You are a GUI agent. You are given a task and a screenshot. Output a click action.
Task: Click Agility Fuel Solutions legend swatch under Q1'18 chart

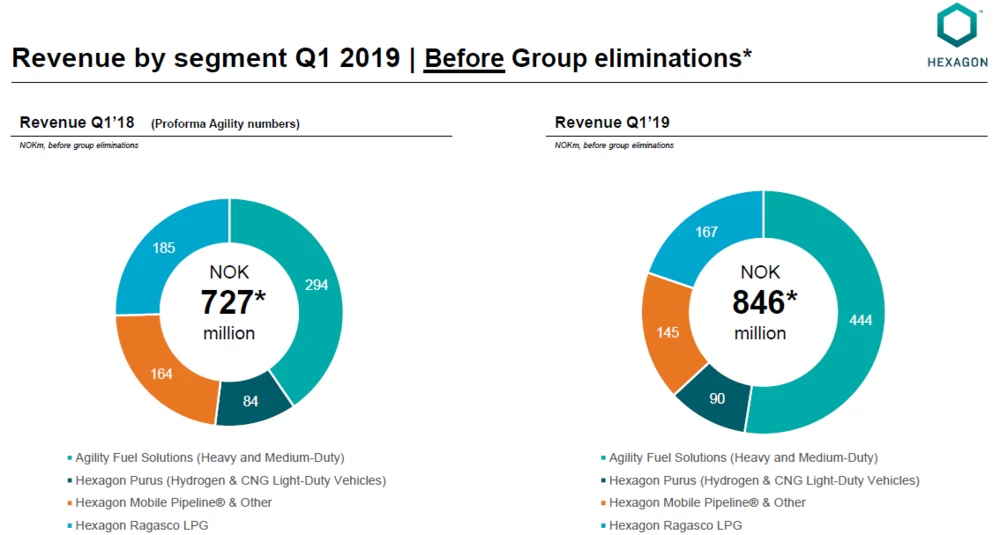(68, 458)
